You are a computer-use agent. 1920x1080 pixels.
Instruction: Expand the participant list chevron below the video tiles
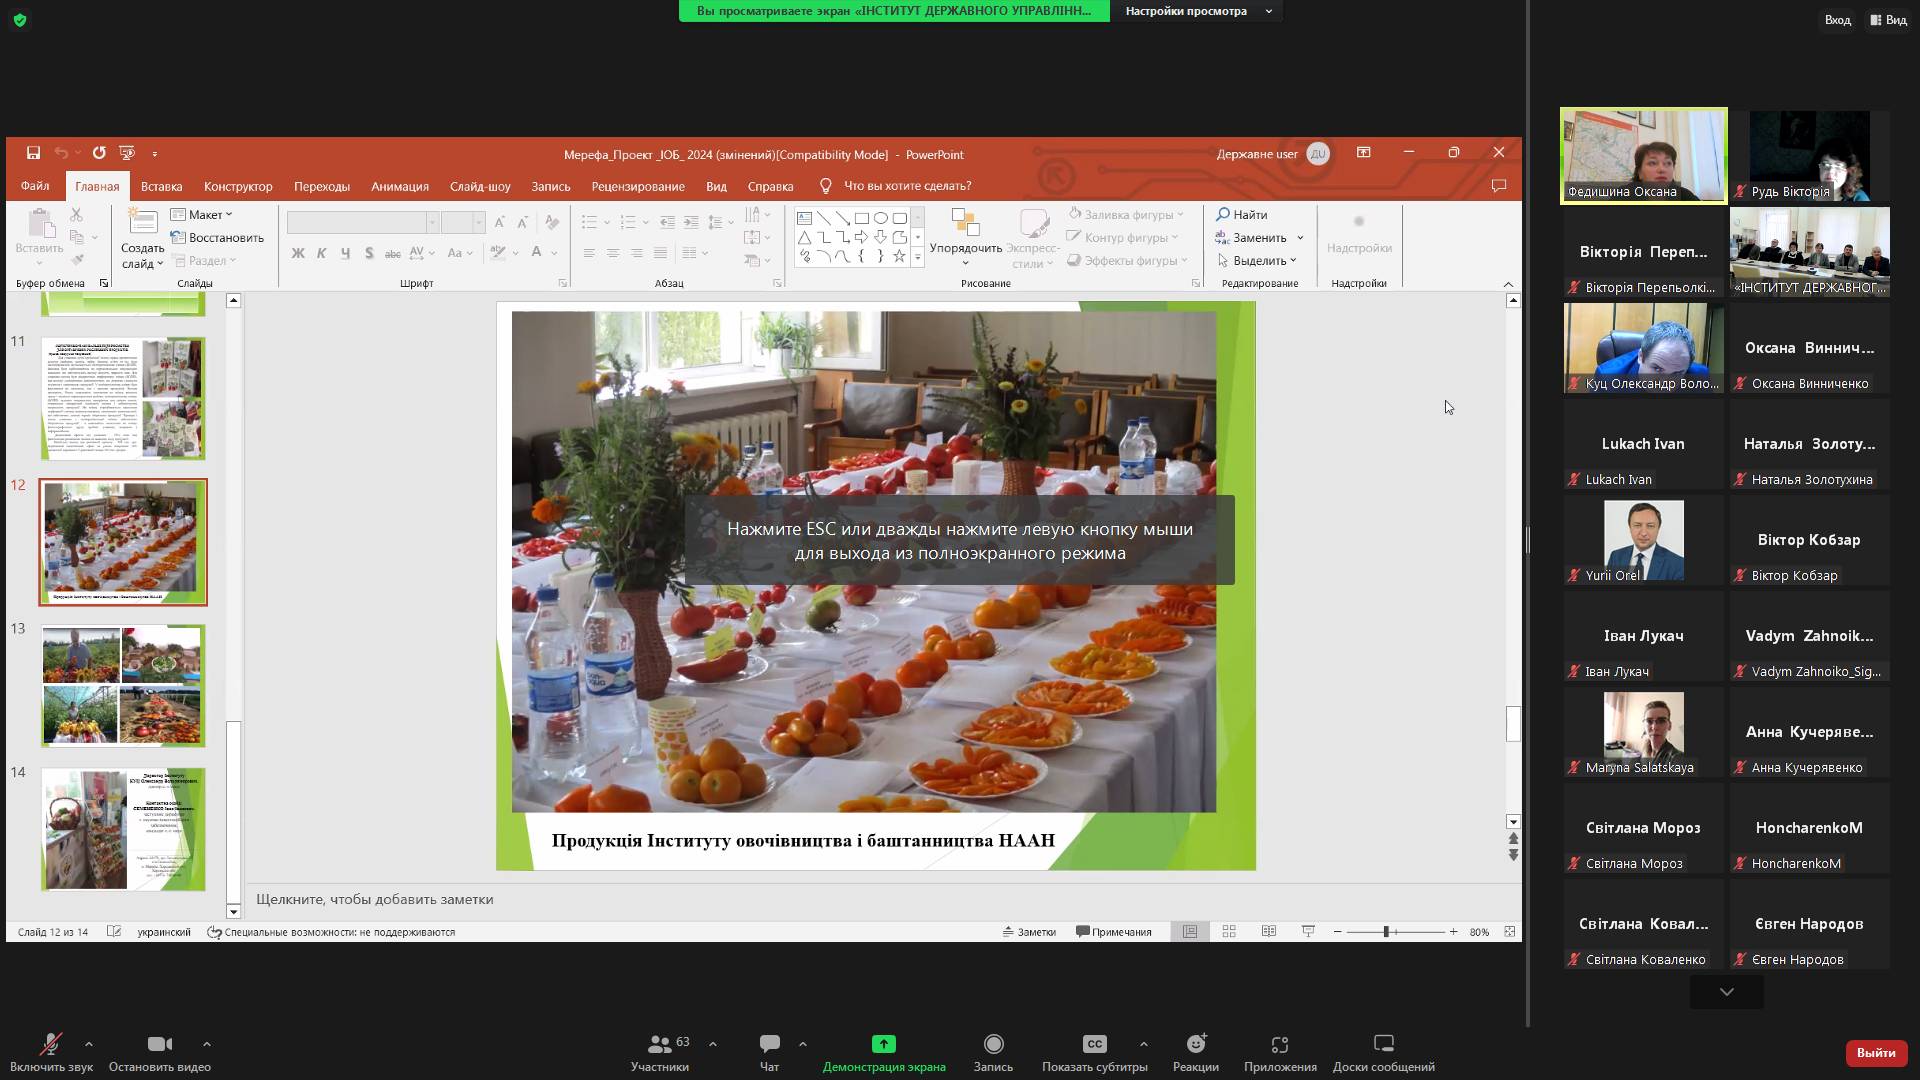pos(1726,992)
